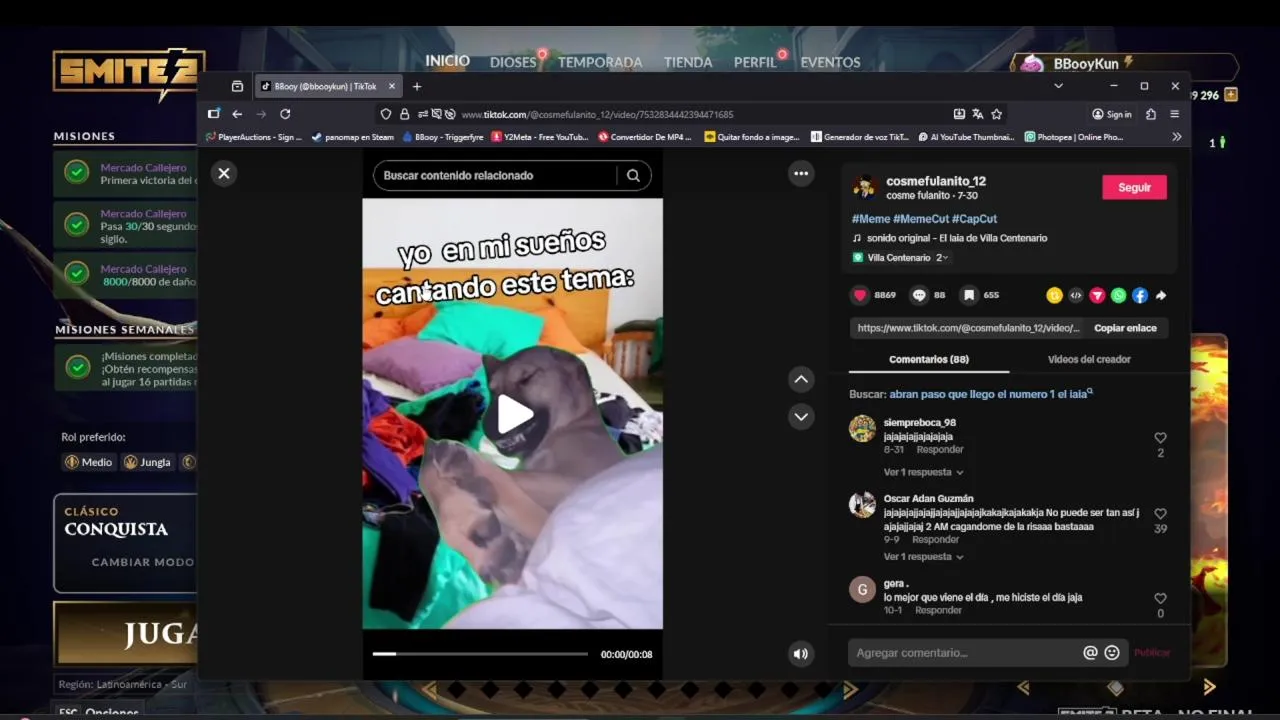Reply to siemprebeca_98 via Responder
The width and height of the screenshot is (1280, 720).
pos(940,450)
